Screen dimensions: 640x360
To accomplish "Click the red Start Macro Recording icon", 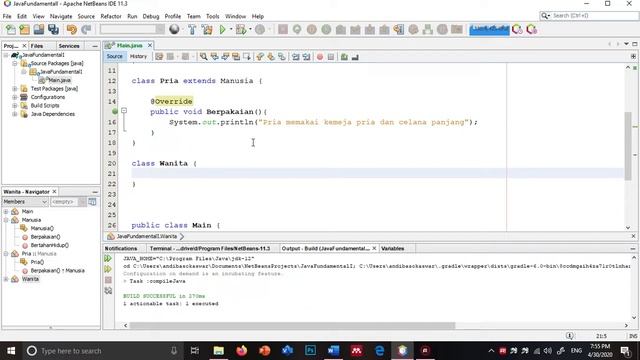I will 320,57.
